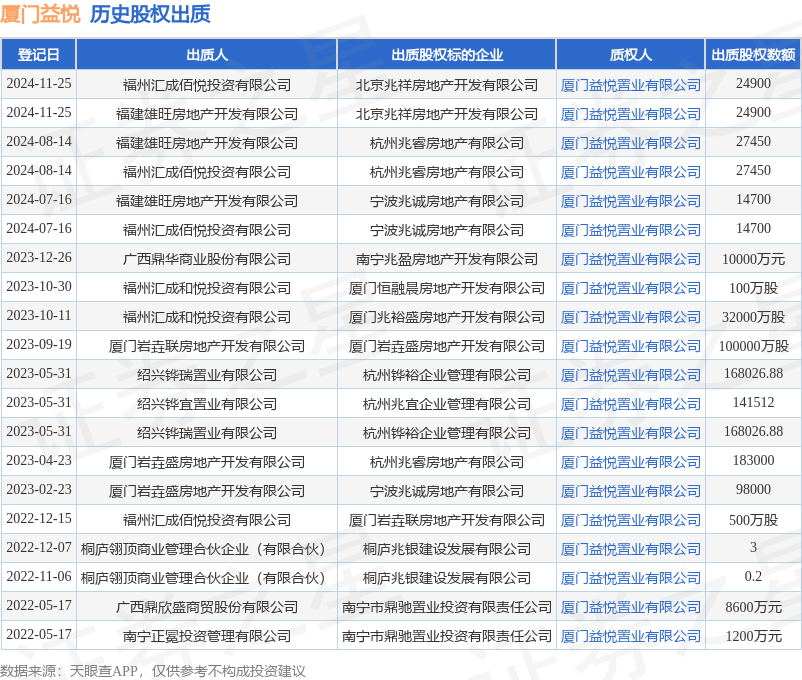The image size is (802, 680).
Task: Select date cell 2023-09-19
Action: click(x=39, y=344)
